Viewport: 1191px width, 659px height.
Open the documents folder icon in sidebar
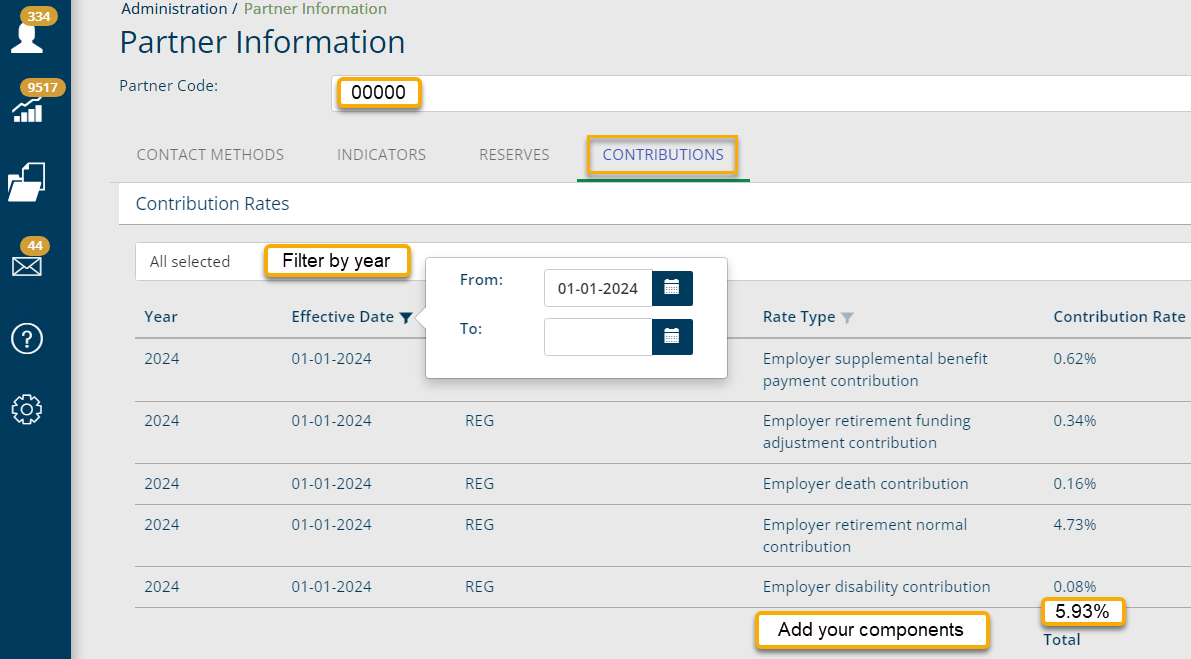pyautogui.click(x=27, y=182)
